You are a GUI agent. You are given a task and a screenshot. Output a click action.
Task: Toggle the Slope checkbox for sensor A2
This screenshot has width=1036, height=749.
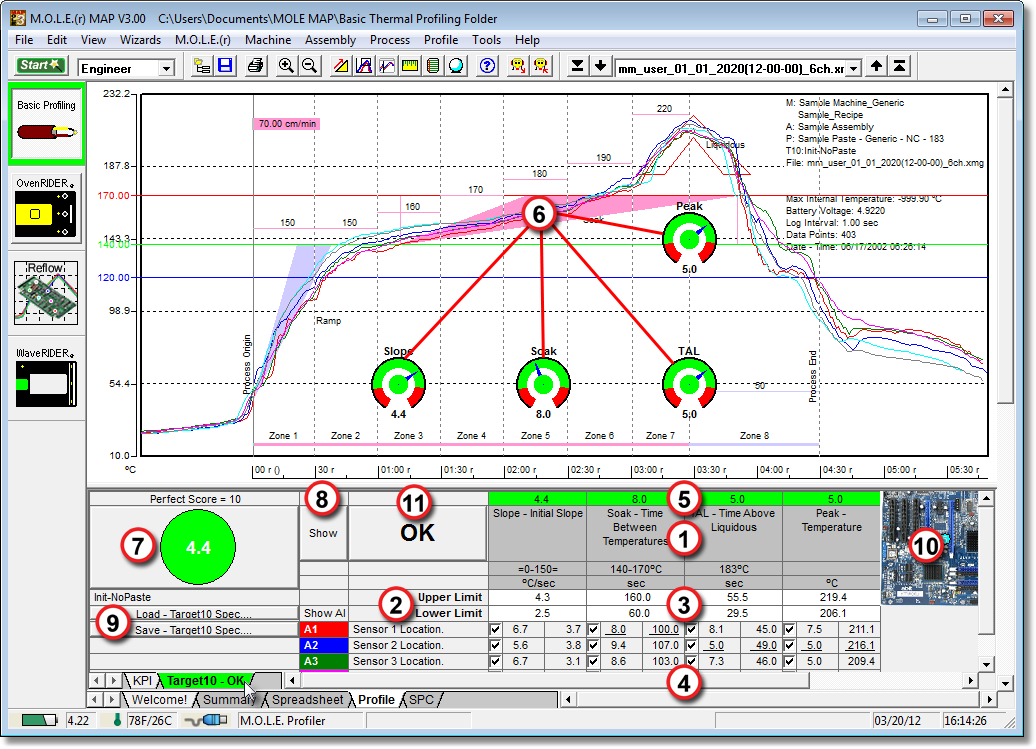(x=496, y=645)
